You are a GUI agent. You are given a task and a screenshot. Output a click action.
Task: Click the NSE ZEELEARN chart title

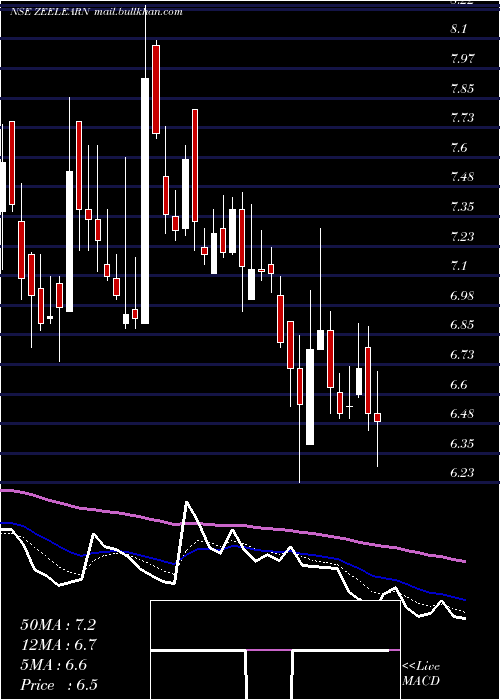point(51,12)
